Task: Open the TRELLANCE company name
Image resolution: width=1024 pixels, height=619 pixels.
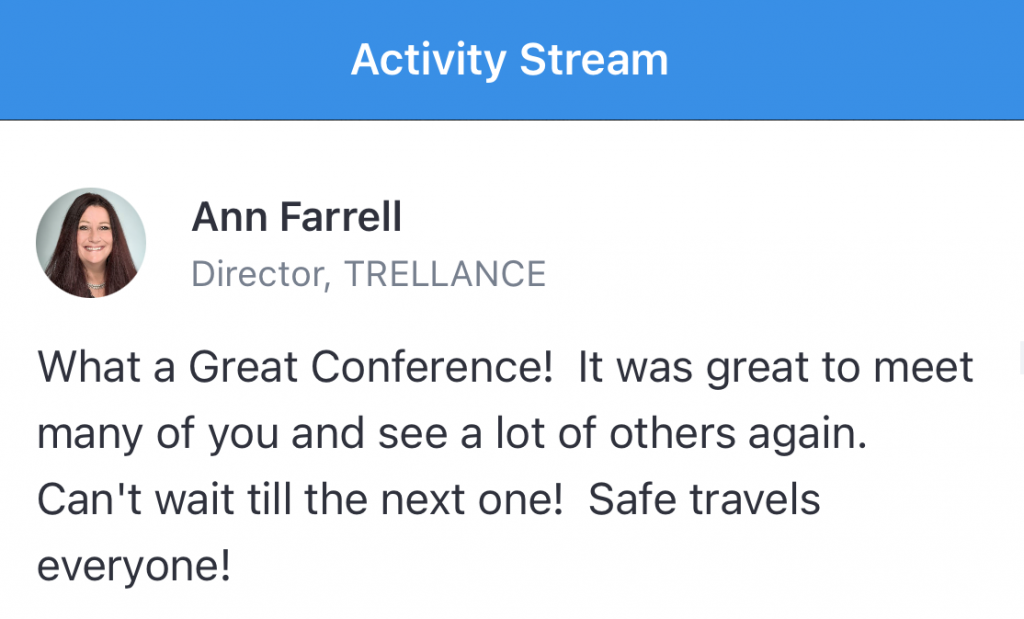Action: point(445,274)
